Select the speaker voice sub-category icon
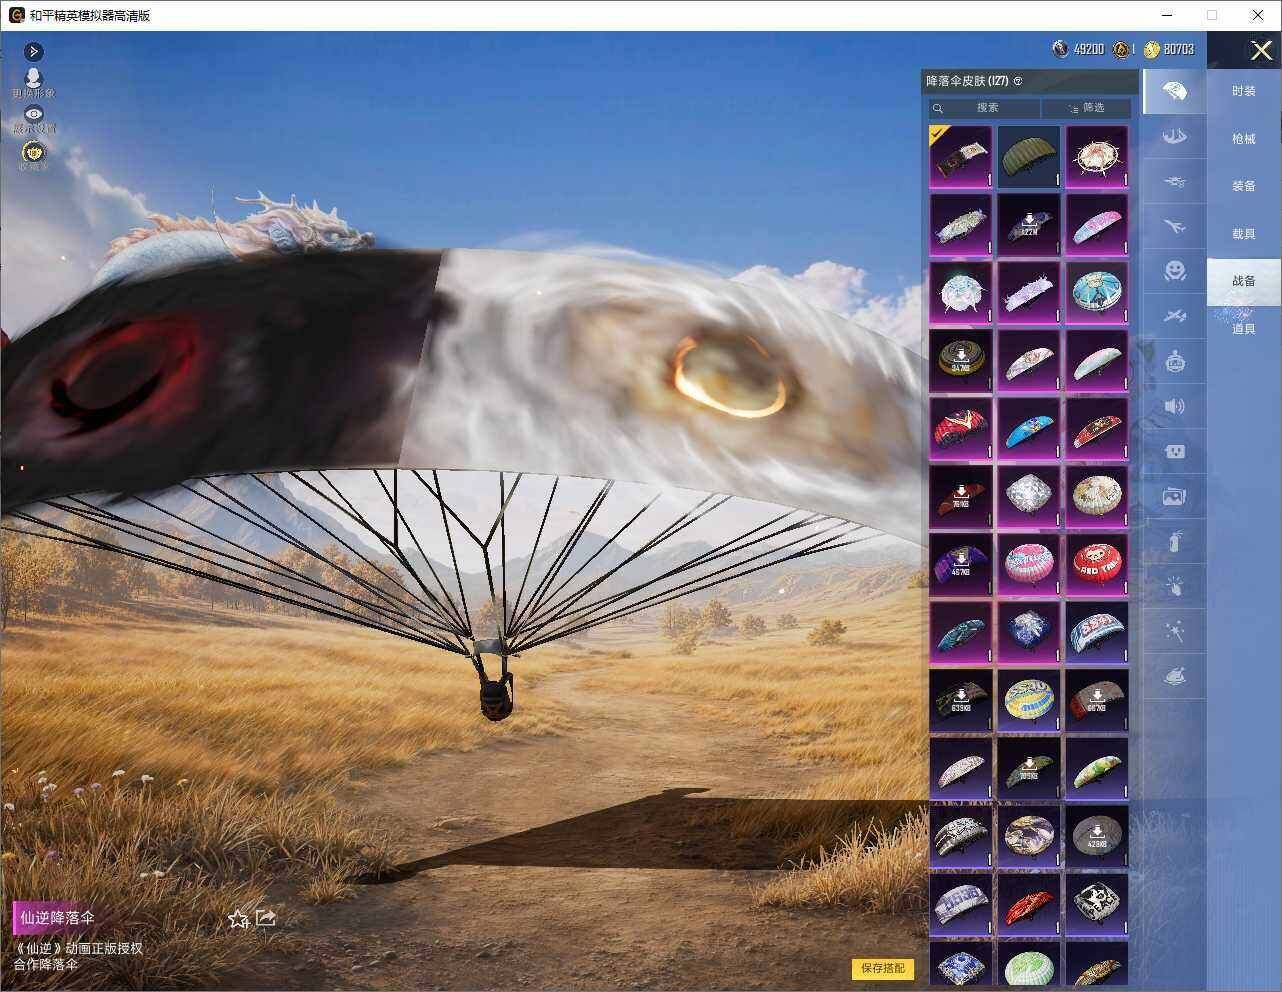Screen dimensions: 1282x992 tap(1174, 406)
